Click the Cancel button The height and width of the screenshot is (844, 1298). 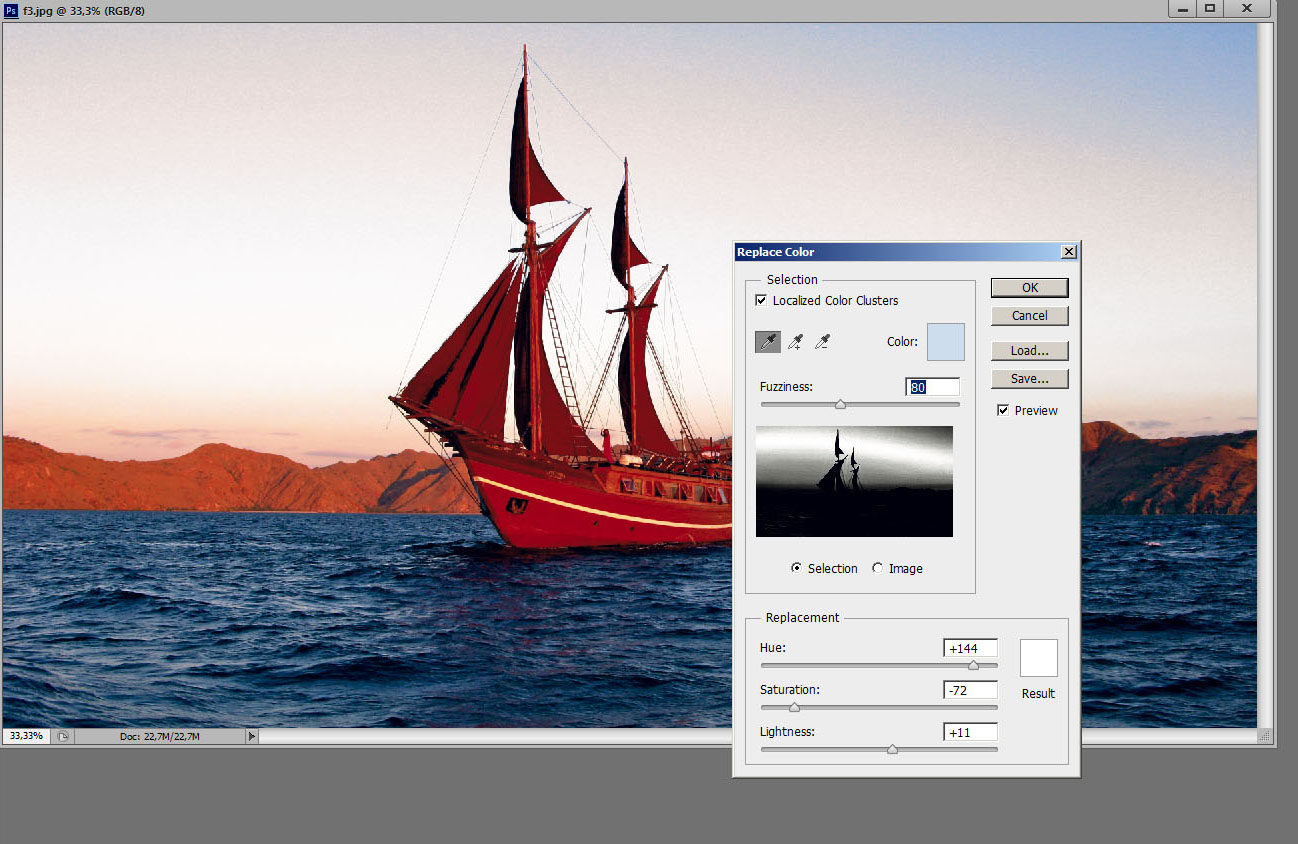tap(1030, 316)
